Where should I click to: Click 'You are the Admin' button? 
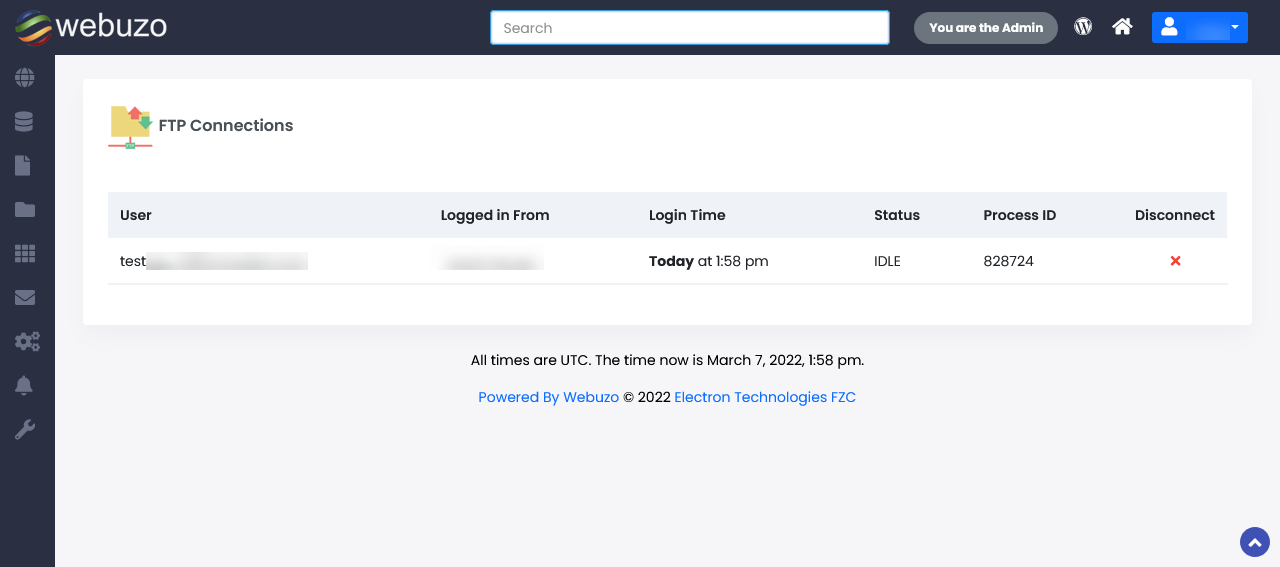(985, 28)
